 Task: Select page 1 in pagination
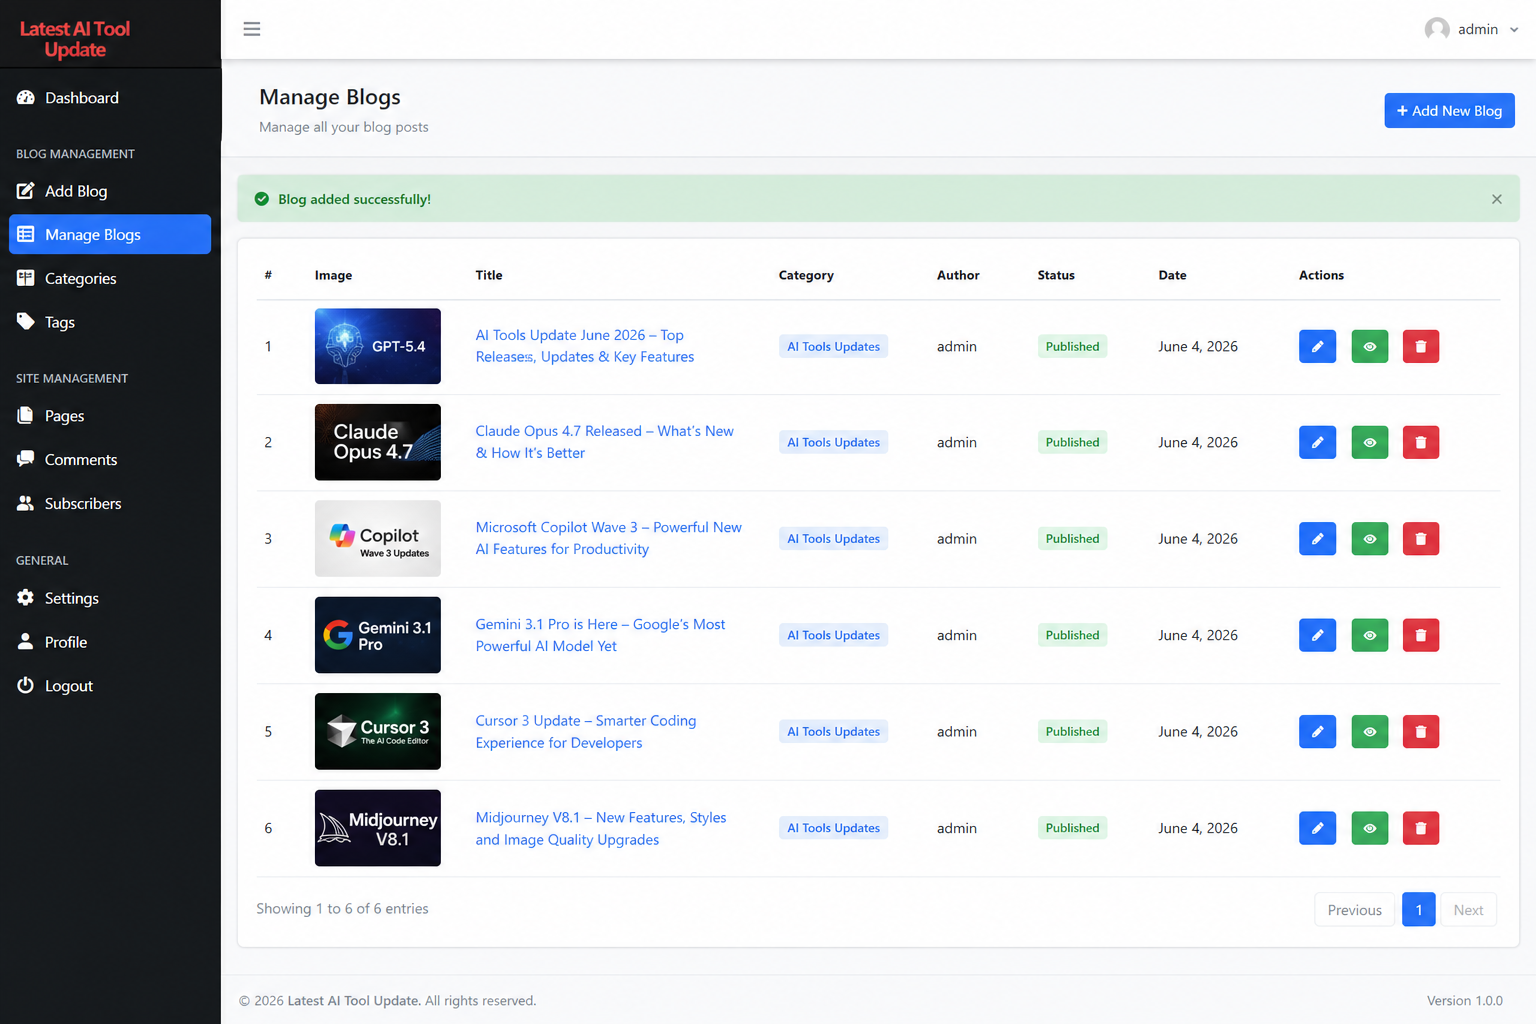[1418, 910]
